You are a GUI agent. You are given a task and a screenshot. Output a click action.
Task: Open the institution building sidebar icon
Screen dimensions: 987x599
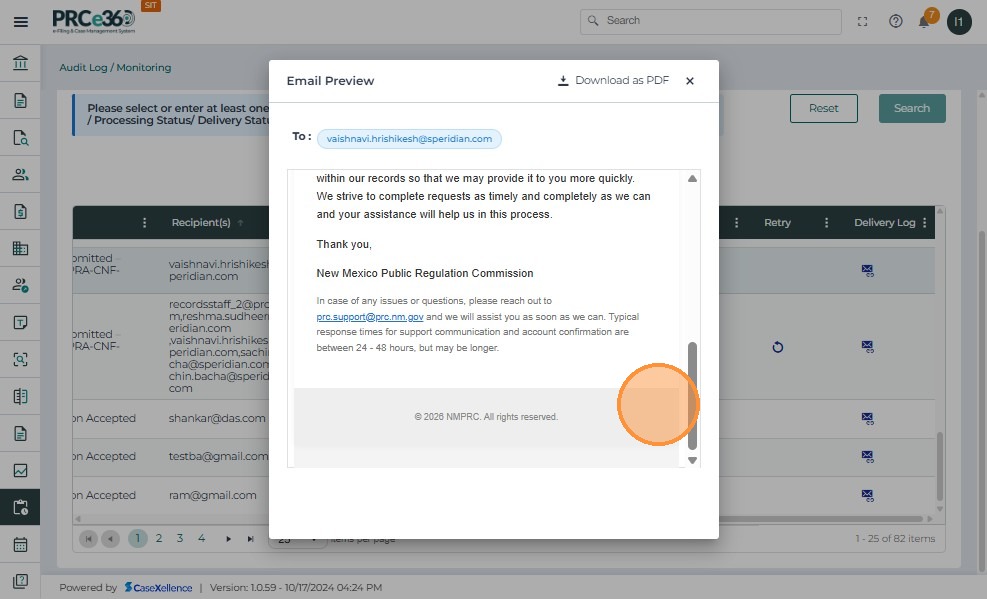pyautogui.click(x=20, y=63)
